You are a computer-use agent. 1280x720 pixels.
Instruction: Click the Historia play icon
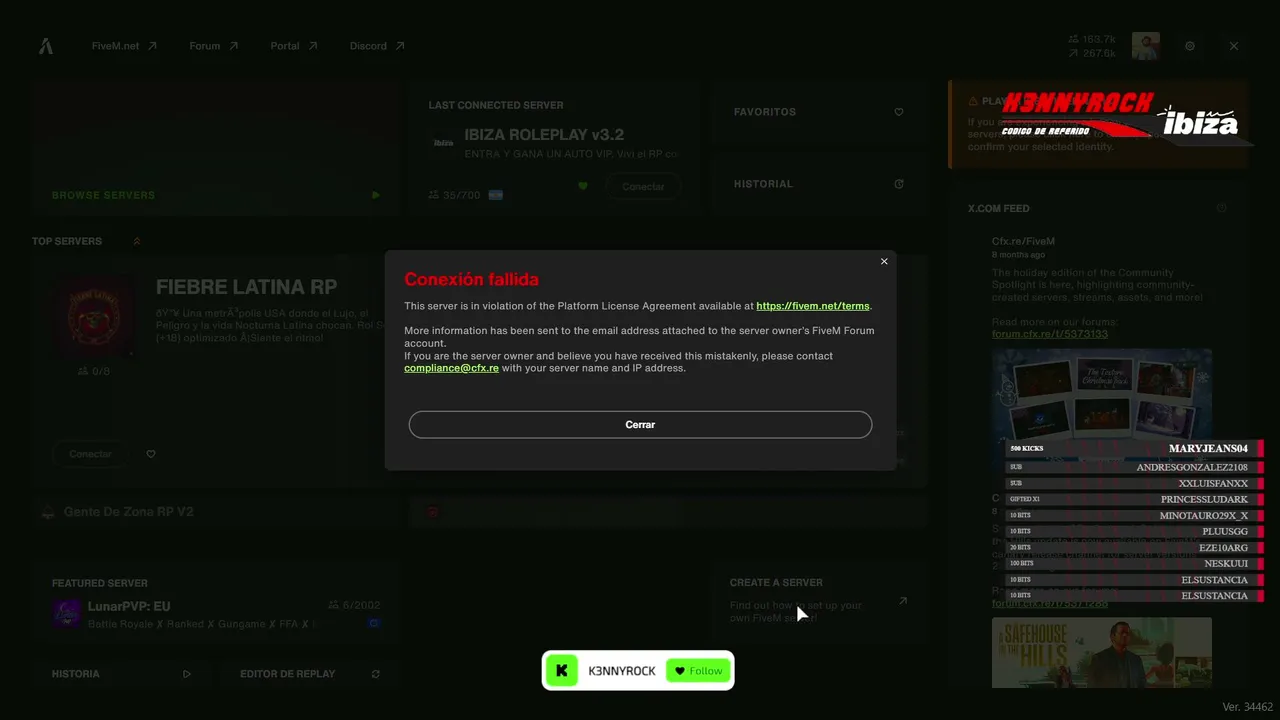pos(187,674)
